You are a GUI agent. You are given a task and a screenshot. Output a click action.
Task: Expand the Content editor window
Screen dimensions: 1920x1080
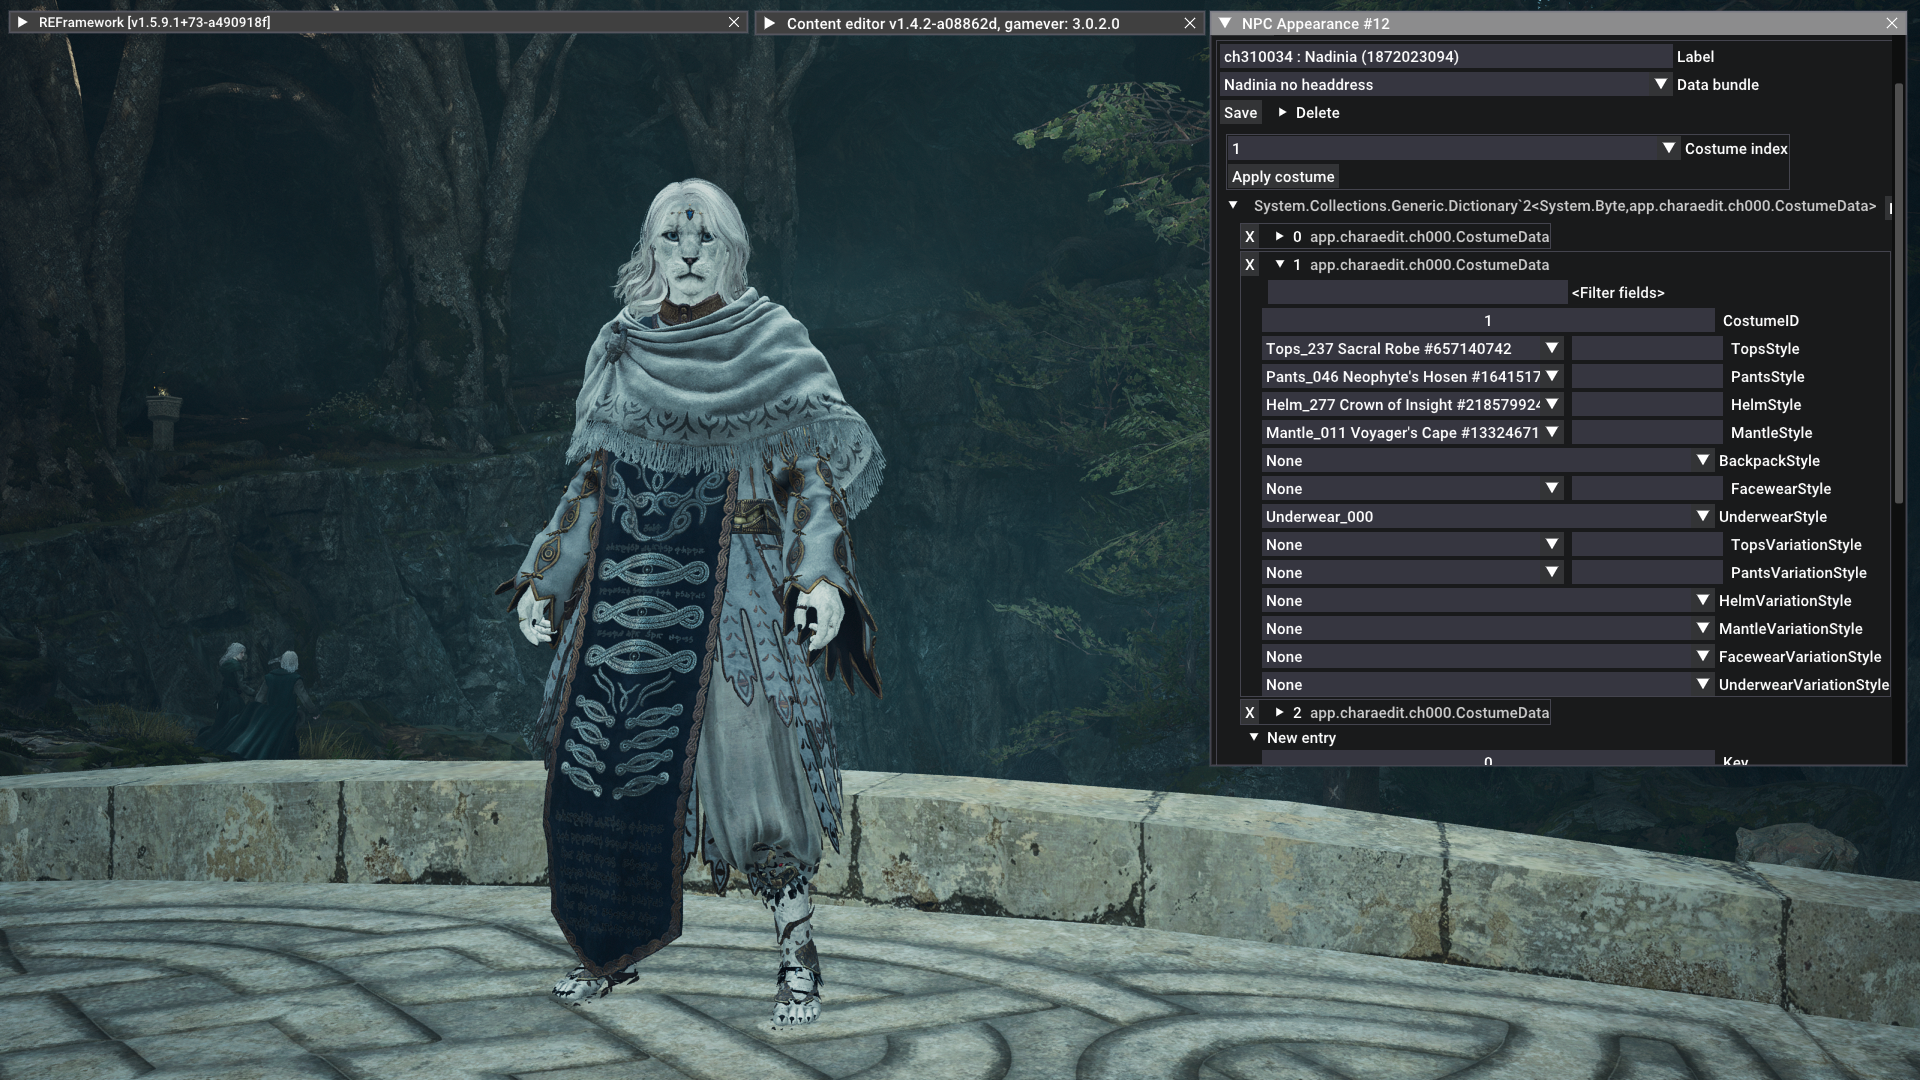click(x=769, y=23)
